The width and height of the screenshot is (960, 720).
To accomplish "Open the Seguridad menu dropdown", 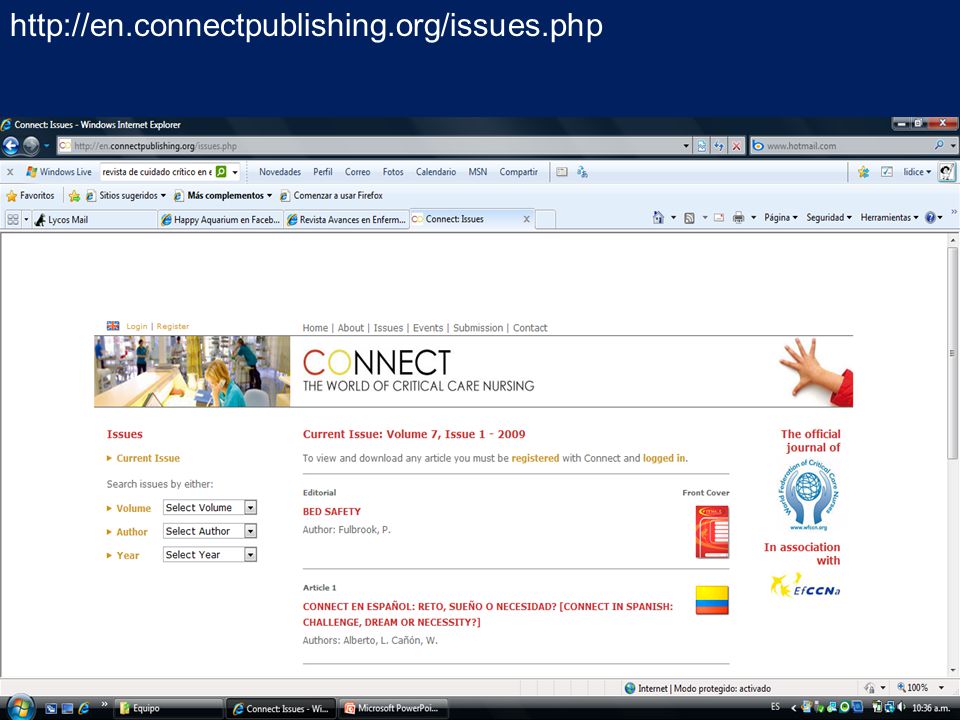I will [x=828, y=217].
